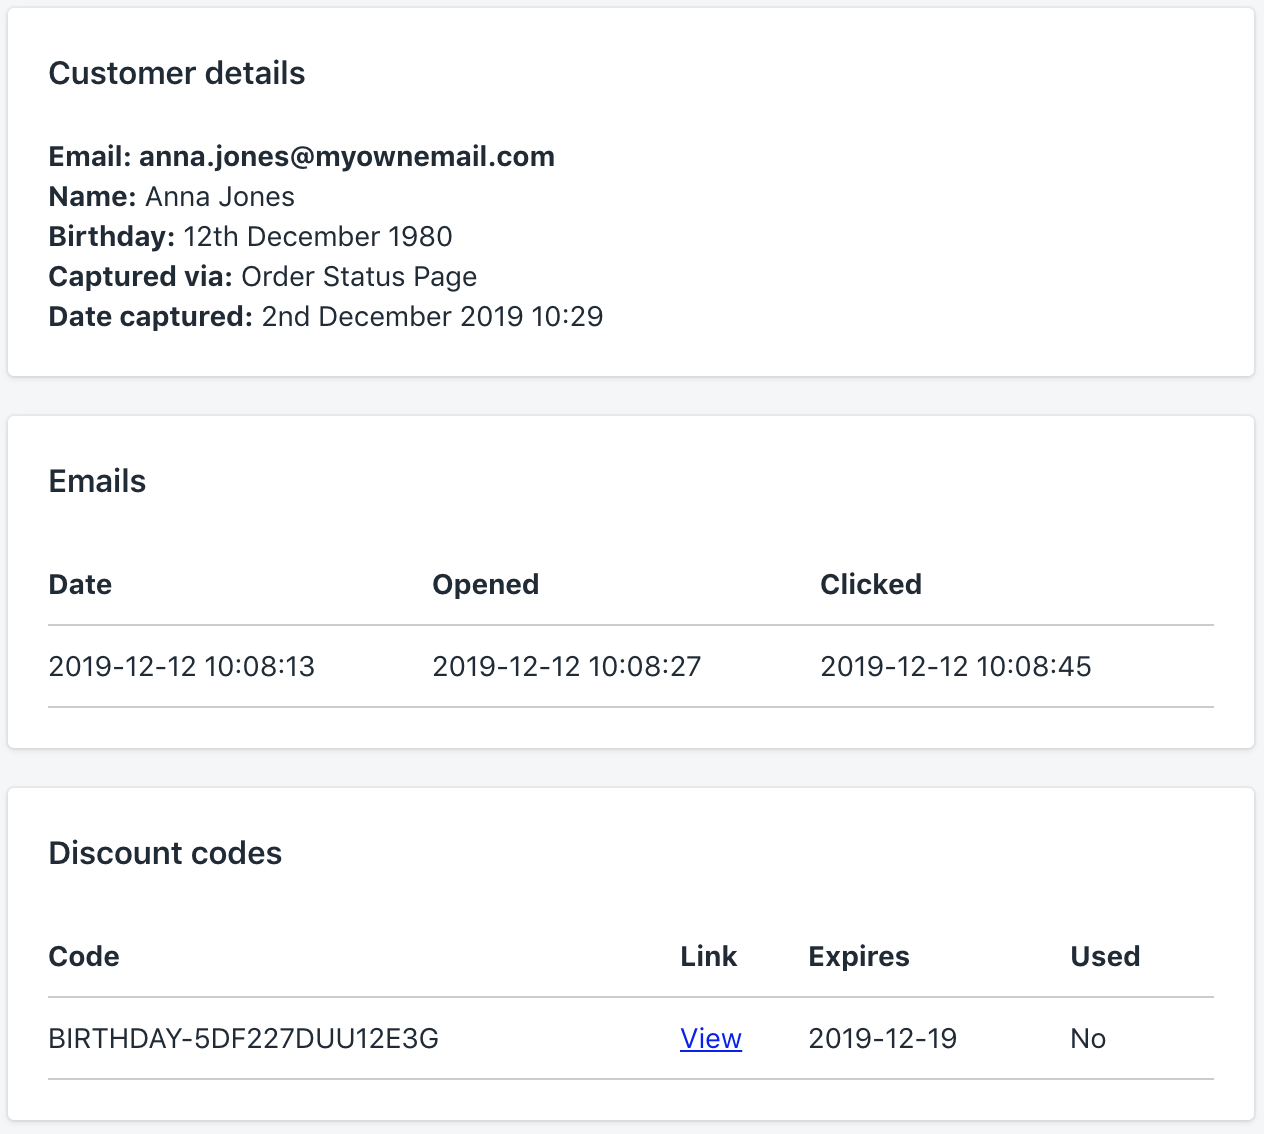
Task: Click the Expires column header
Action: (x=858, y=957)
